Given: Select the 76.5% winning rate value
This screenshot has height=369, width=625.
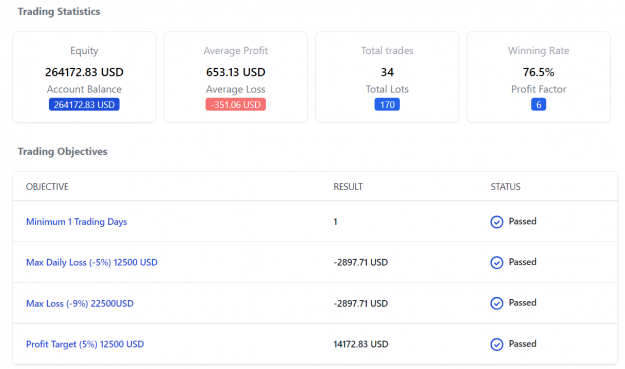Looking at the screenshot, I should click(539, 72).
